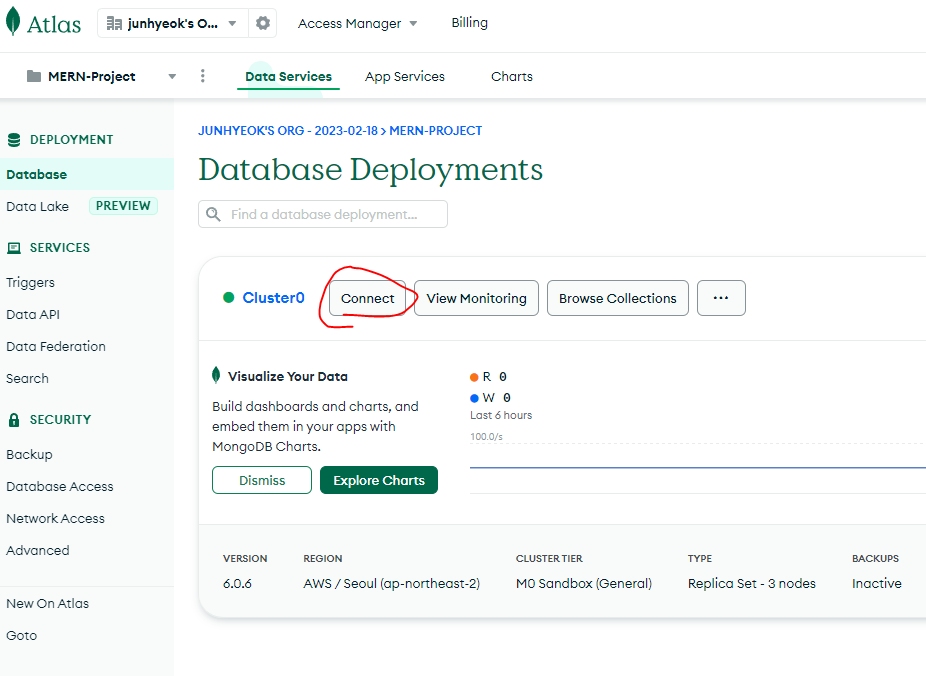Click the Explore Charts button
The height and width of the screenshot is (676, 926).
click(x=379, y=480)
